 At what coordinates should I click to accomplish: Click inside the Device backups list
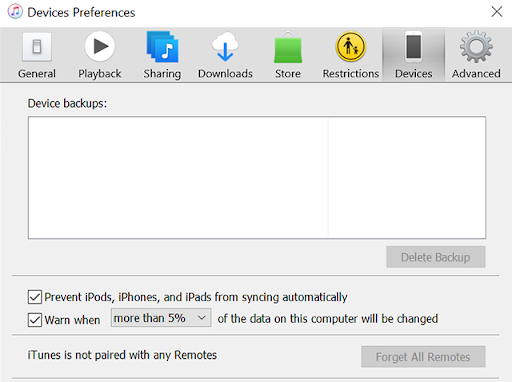pyautogui.click(x=257, y=177)
